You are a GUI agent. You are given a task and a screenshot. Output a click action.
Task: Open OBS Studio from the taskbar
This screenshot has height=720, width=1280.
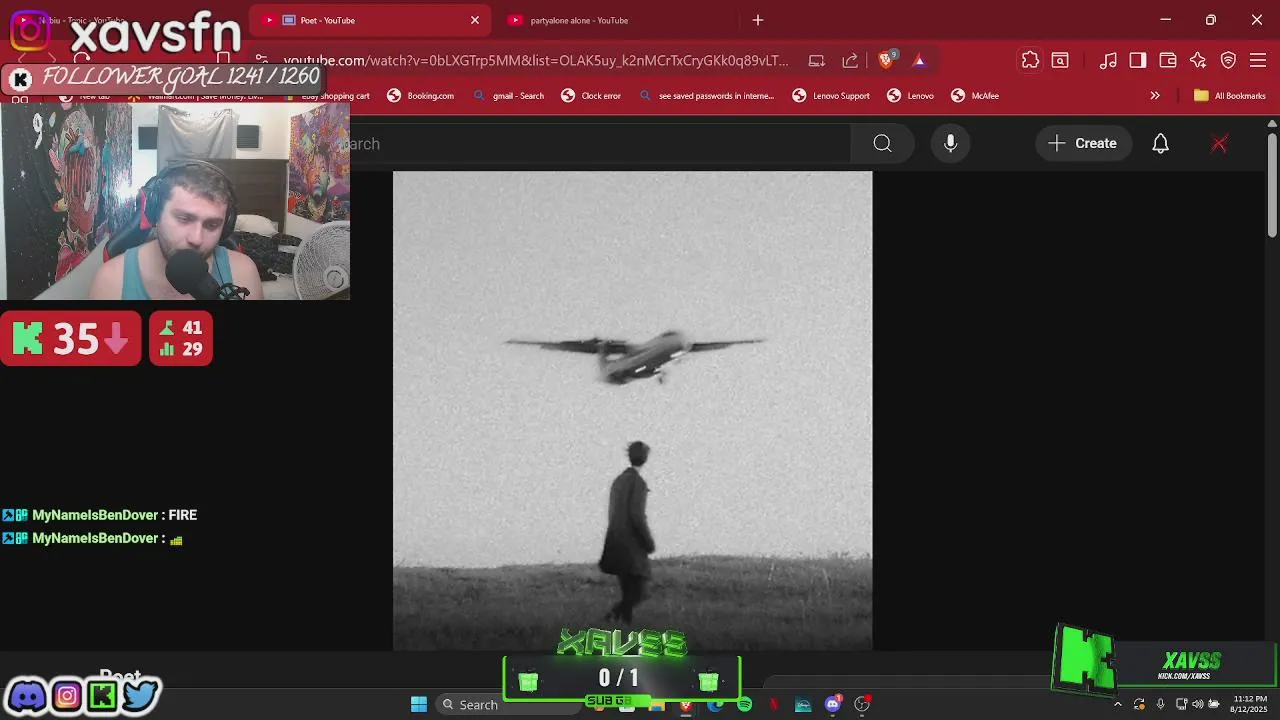863,704
